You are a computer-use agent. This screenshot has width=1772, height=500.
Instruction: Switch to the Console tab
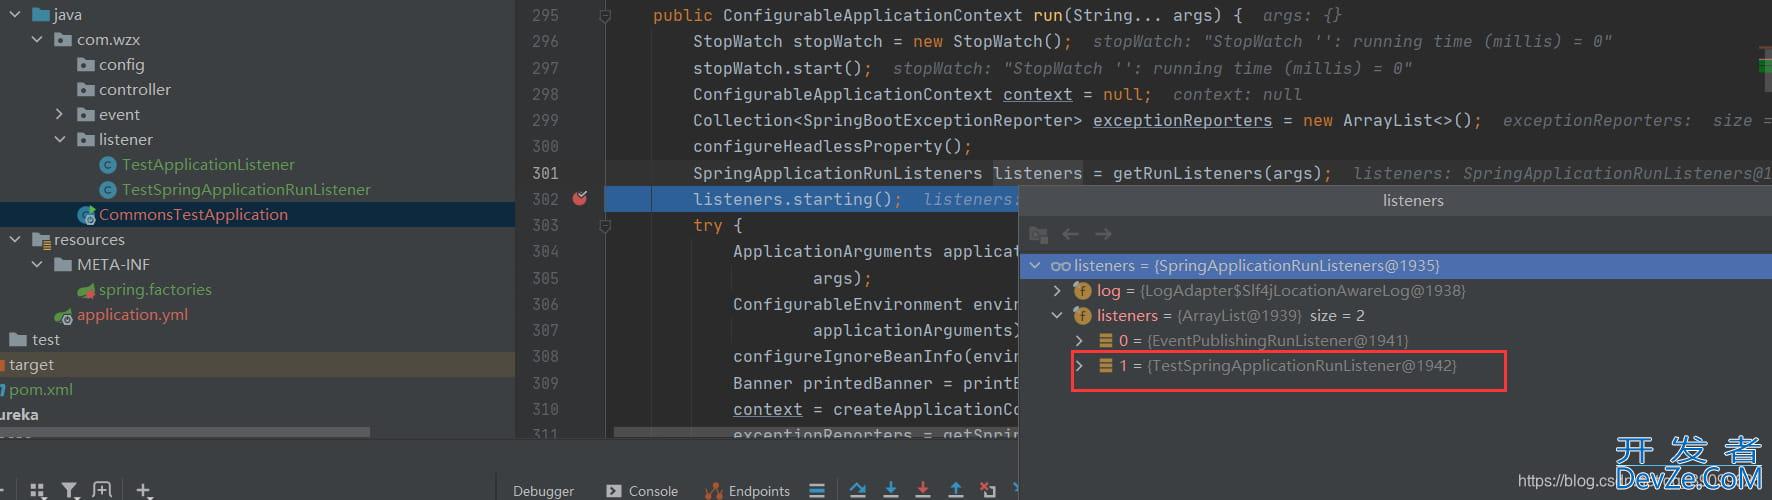pos(642,491)
